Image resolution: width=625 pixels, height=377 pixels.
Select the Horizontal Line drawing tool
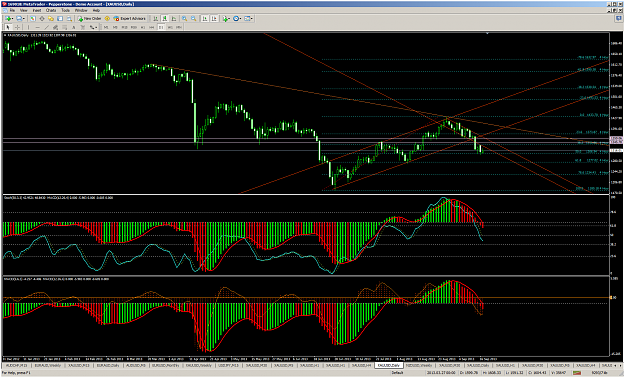point(37,27)
